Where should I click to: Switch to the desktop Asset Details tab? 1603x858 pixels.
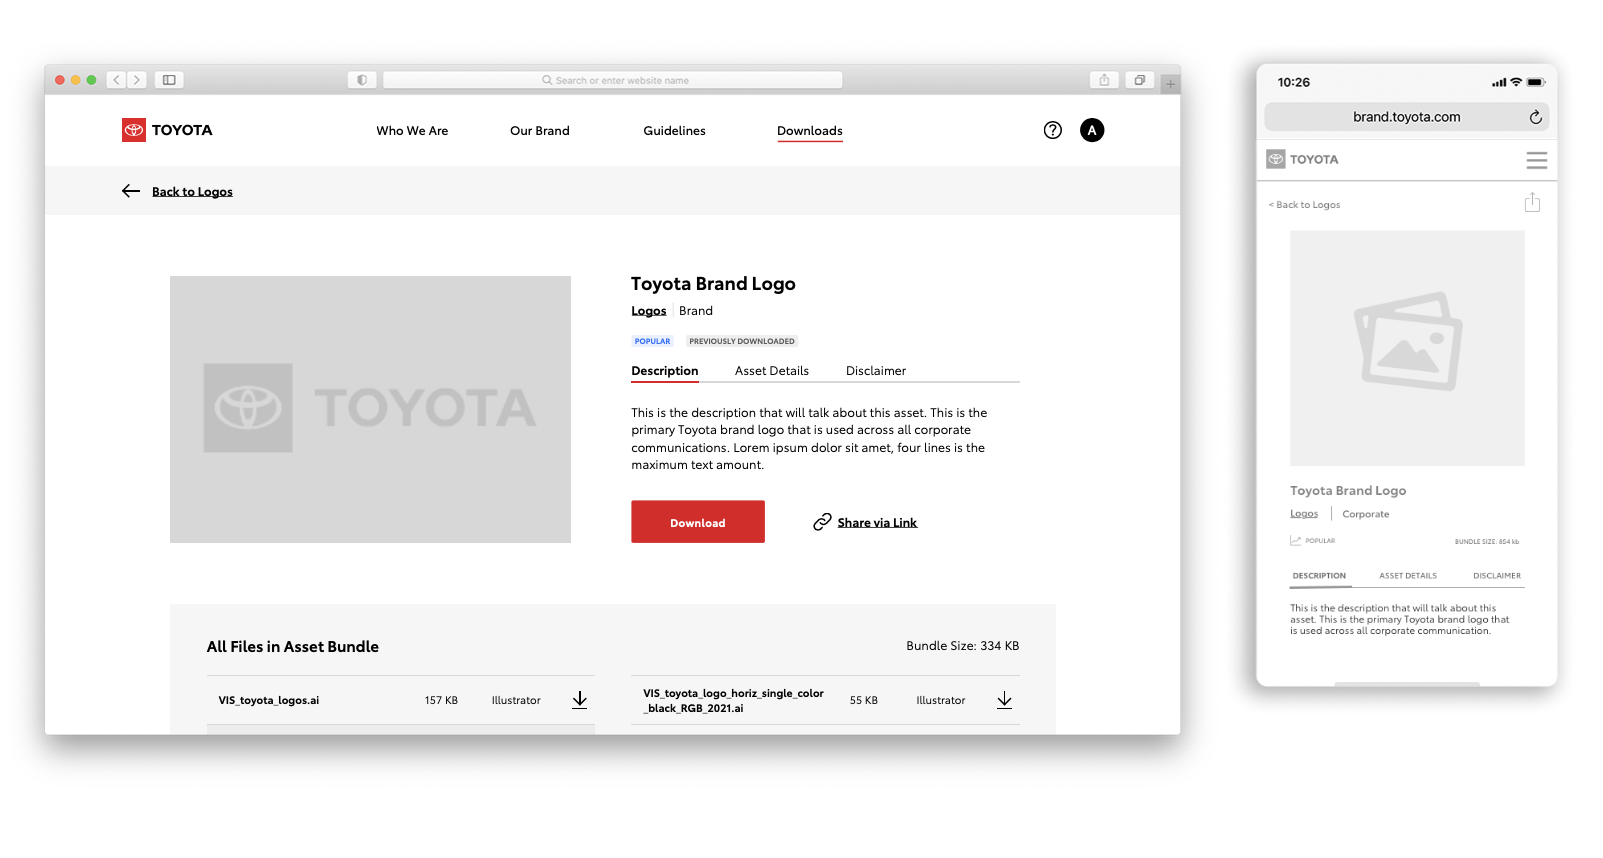coord(772,371)
